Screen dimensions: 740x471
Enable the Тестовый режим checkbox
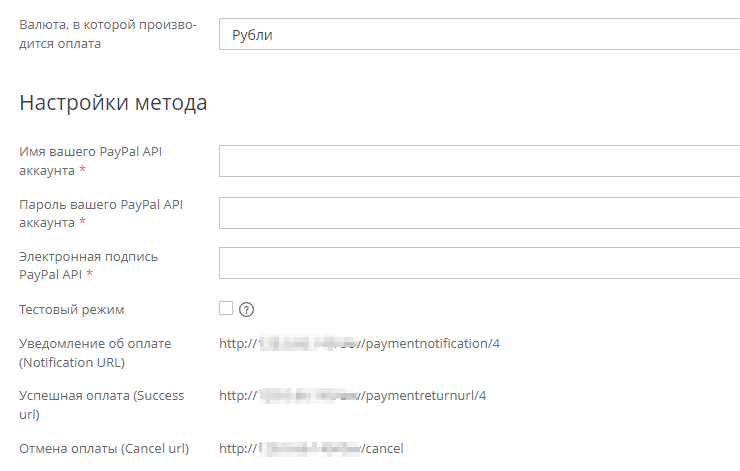(226, 308)
